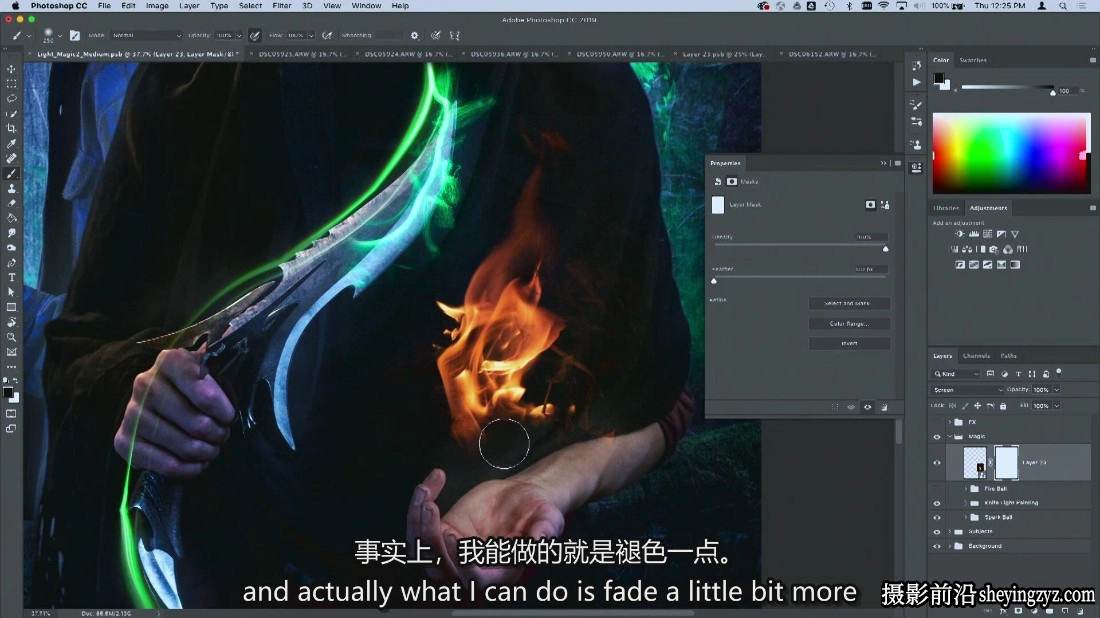
Task: Show the hidden FX group
Action: click(937, 422)
